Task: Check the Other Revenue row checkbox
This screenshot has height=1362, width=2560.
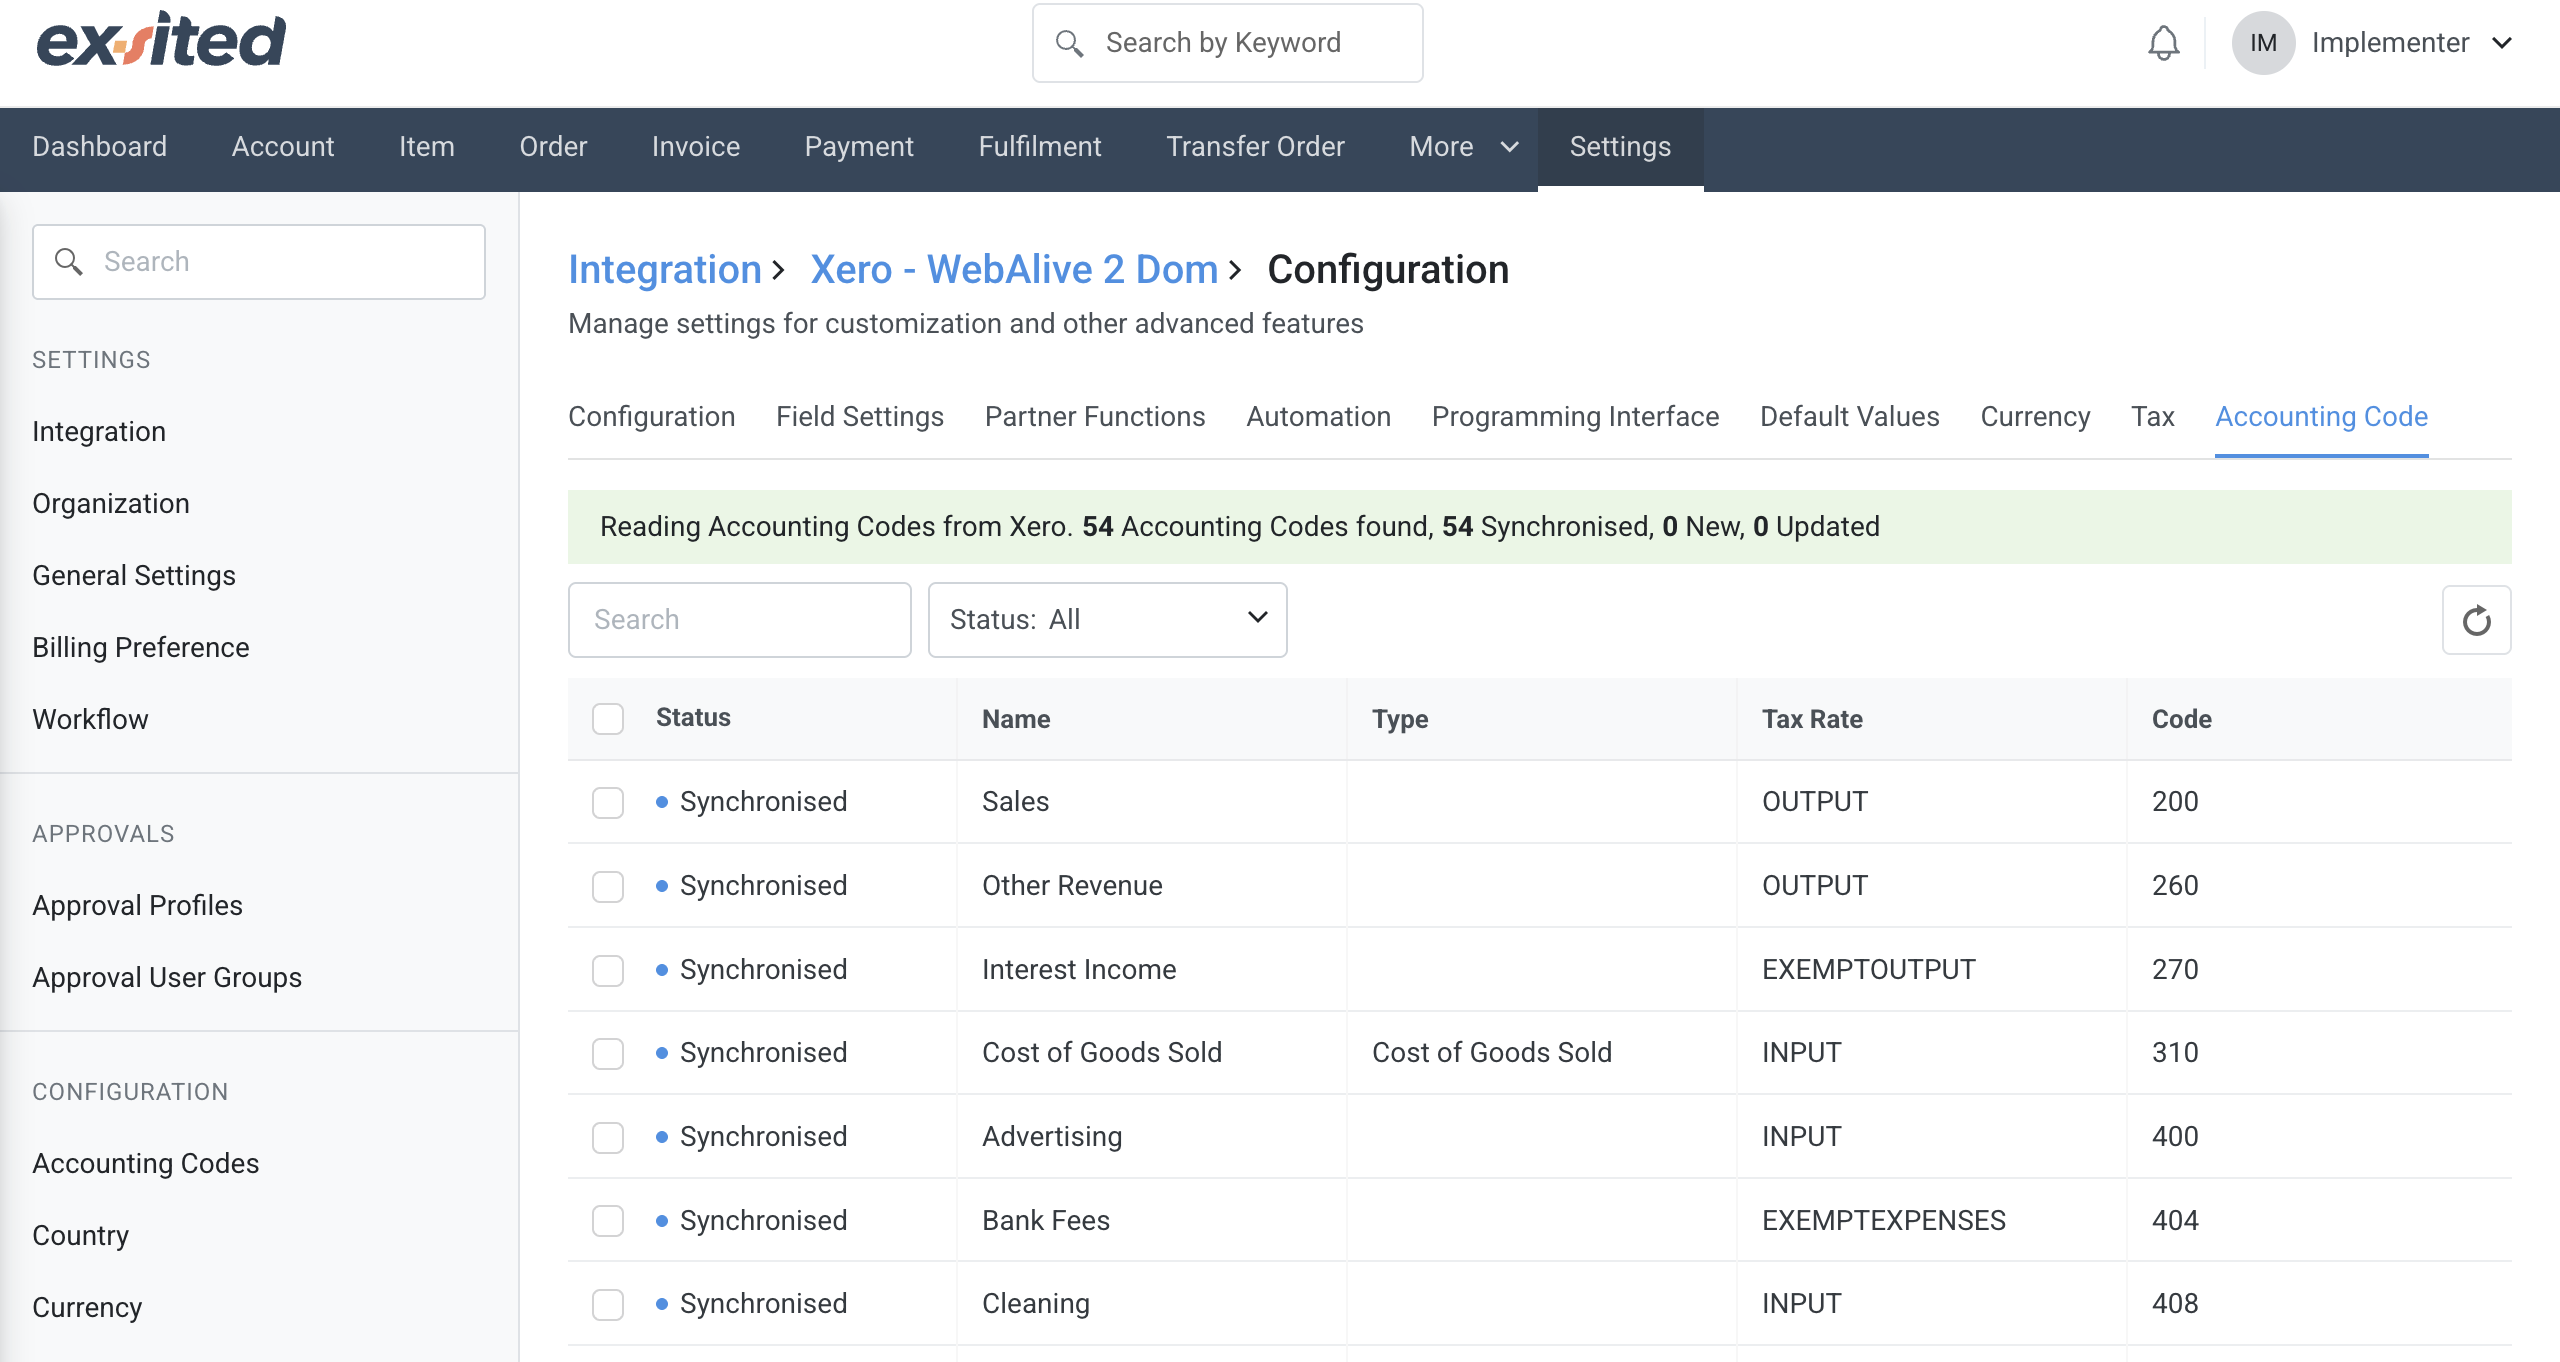Action: click(608, 886)
